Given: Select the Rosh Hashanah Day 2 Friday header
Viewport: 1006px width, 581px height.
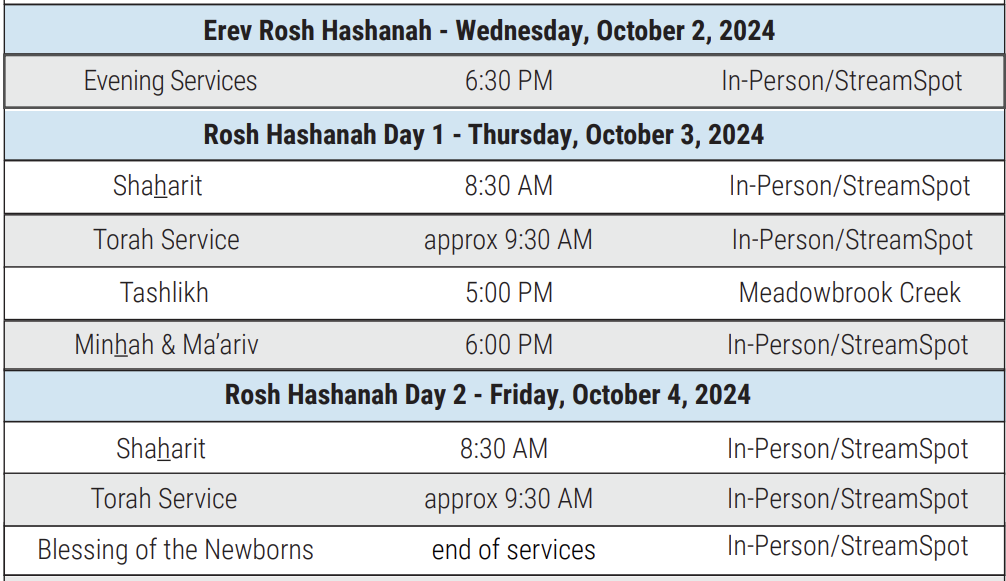Looking at the screenshot, I should [x=488, y=394].
